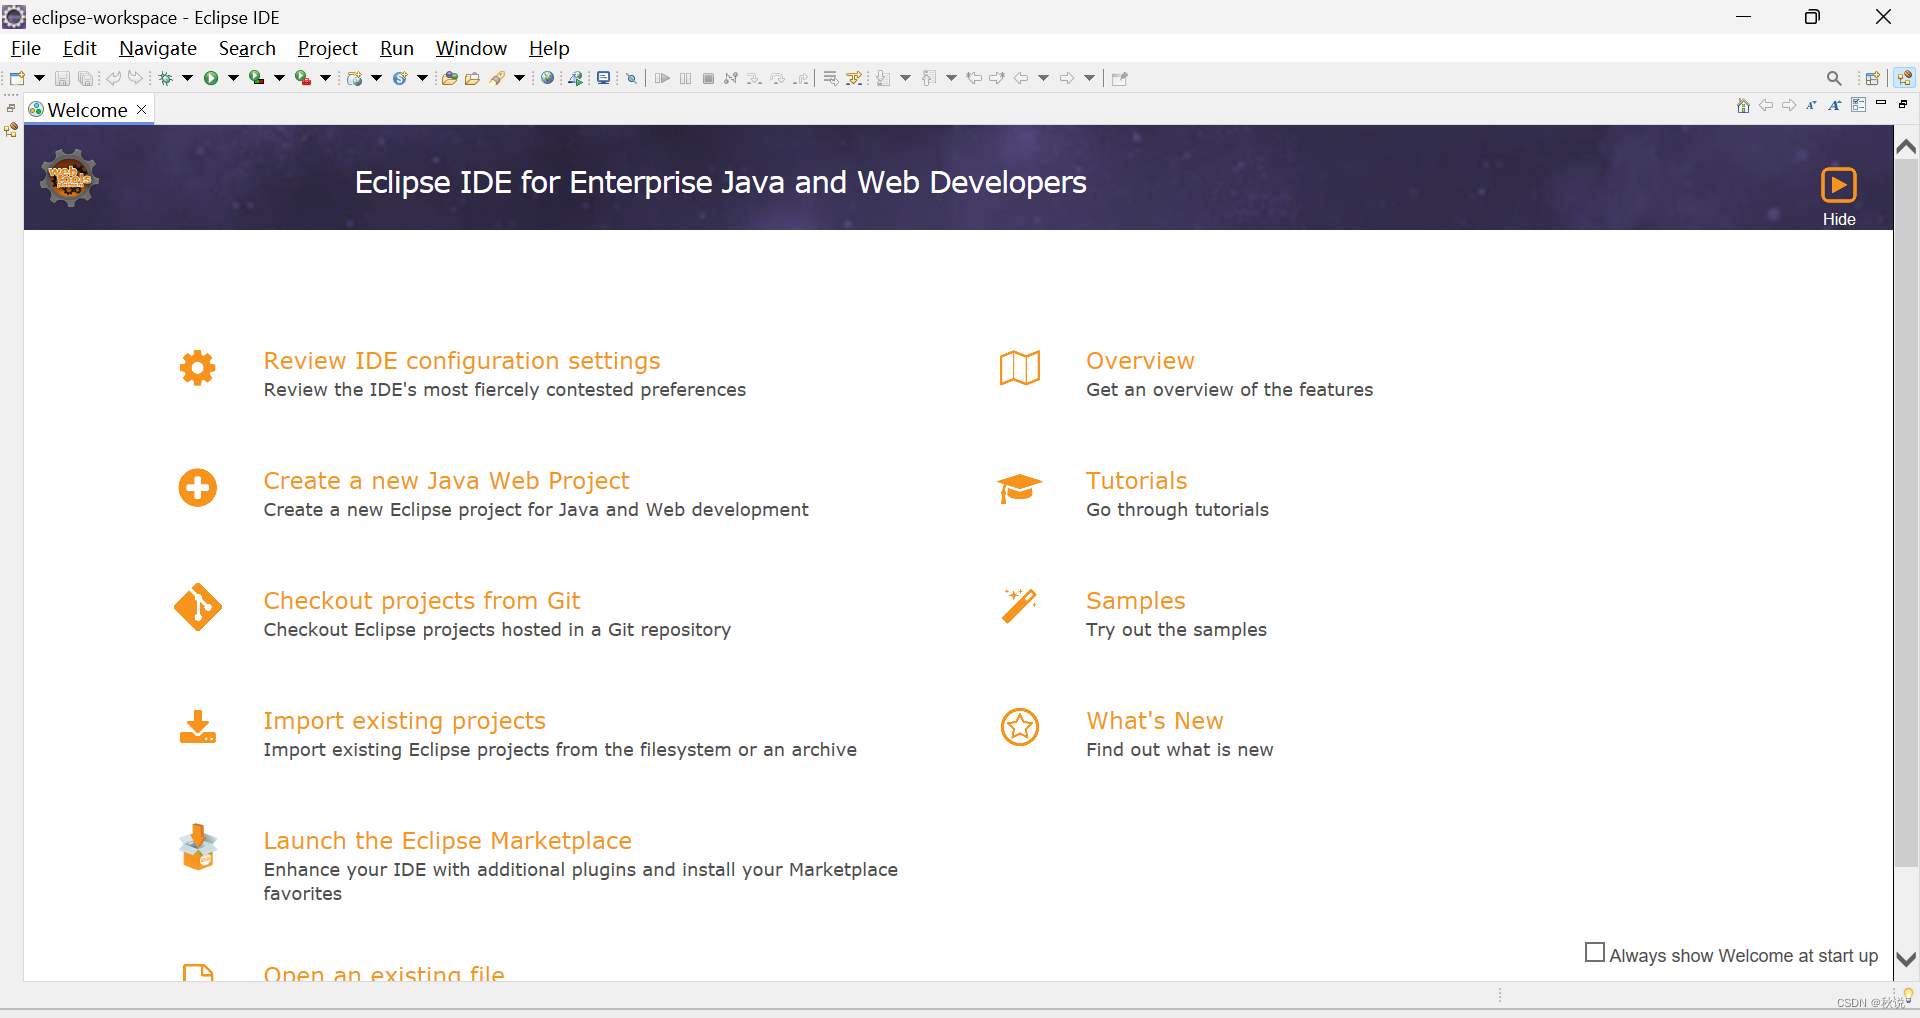Click the Use Step Filters yellow icon
The width and height of the screenshot is (1920, 1018).
click(854, 78)
